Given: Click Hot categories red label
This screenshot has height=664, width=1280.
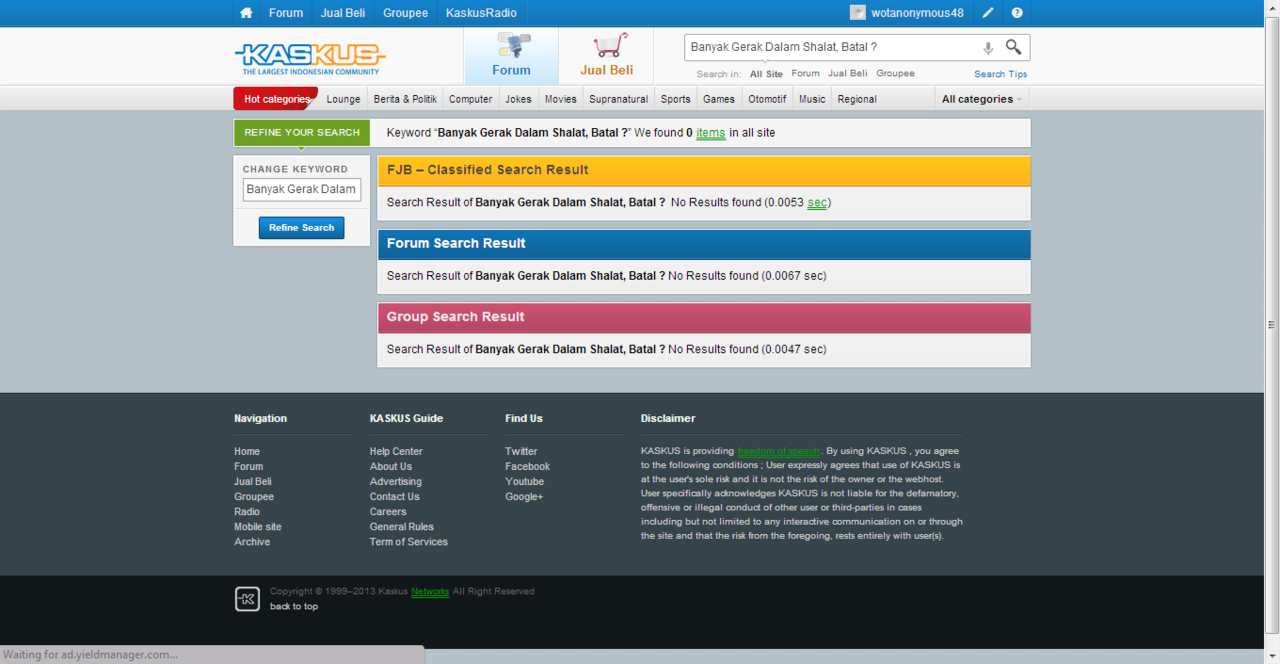Looking at the screenshot, I should click(x=276, y=99).
